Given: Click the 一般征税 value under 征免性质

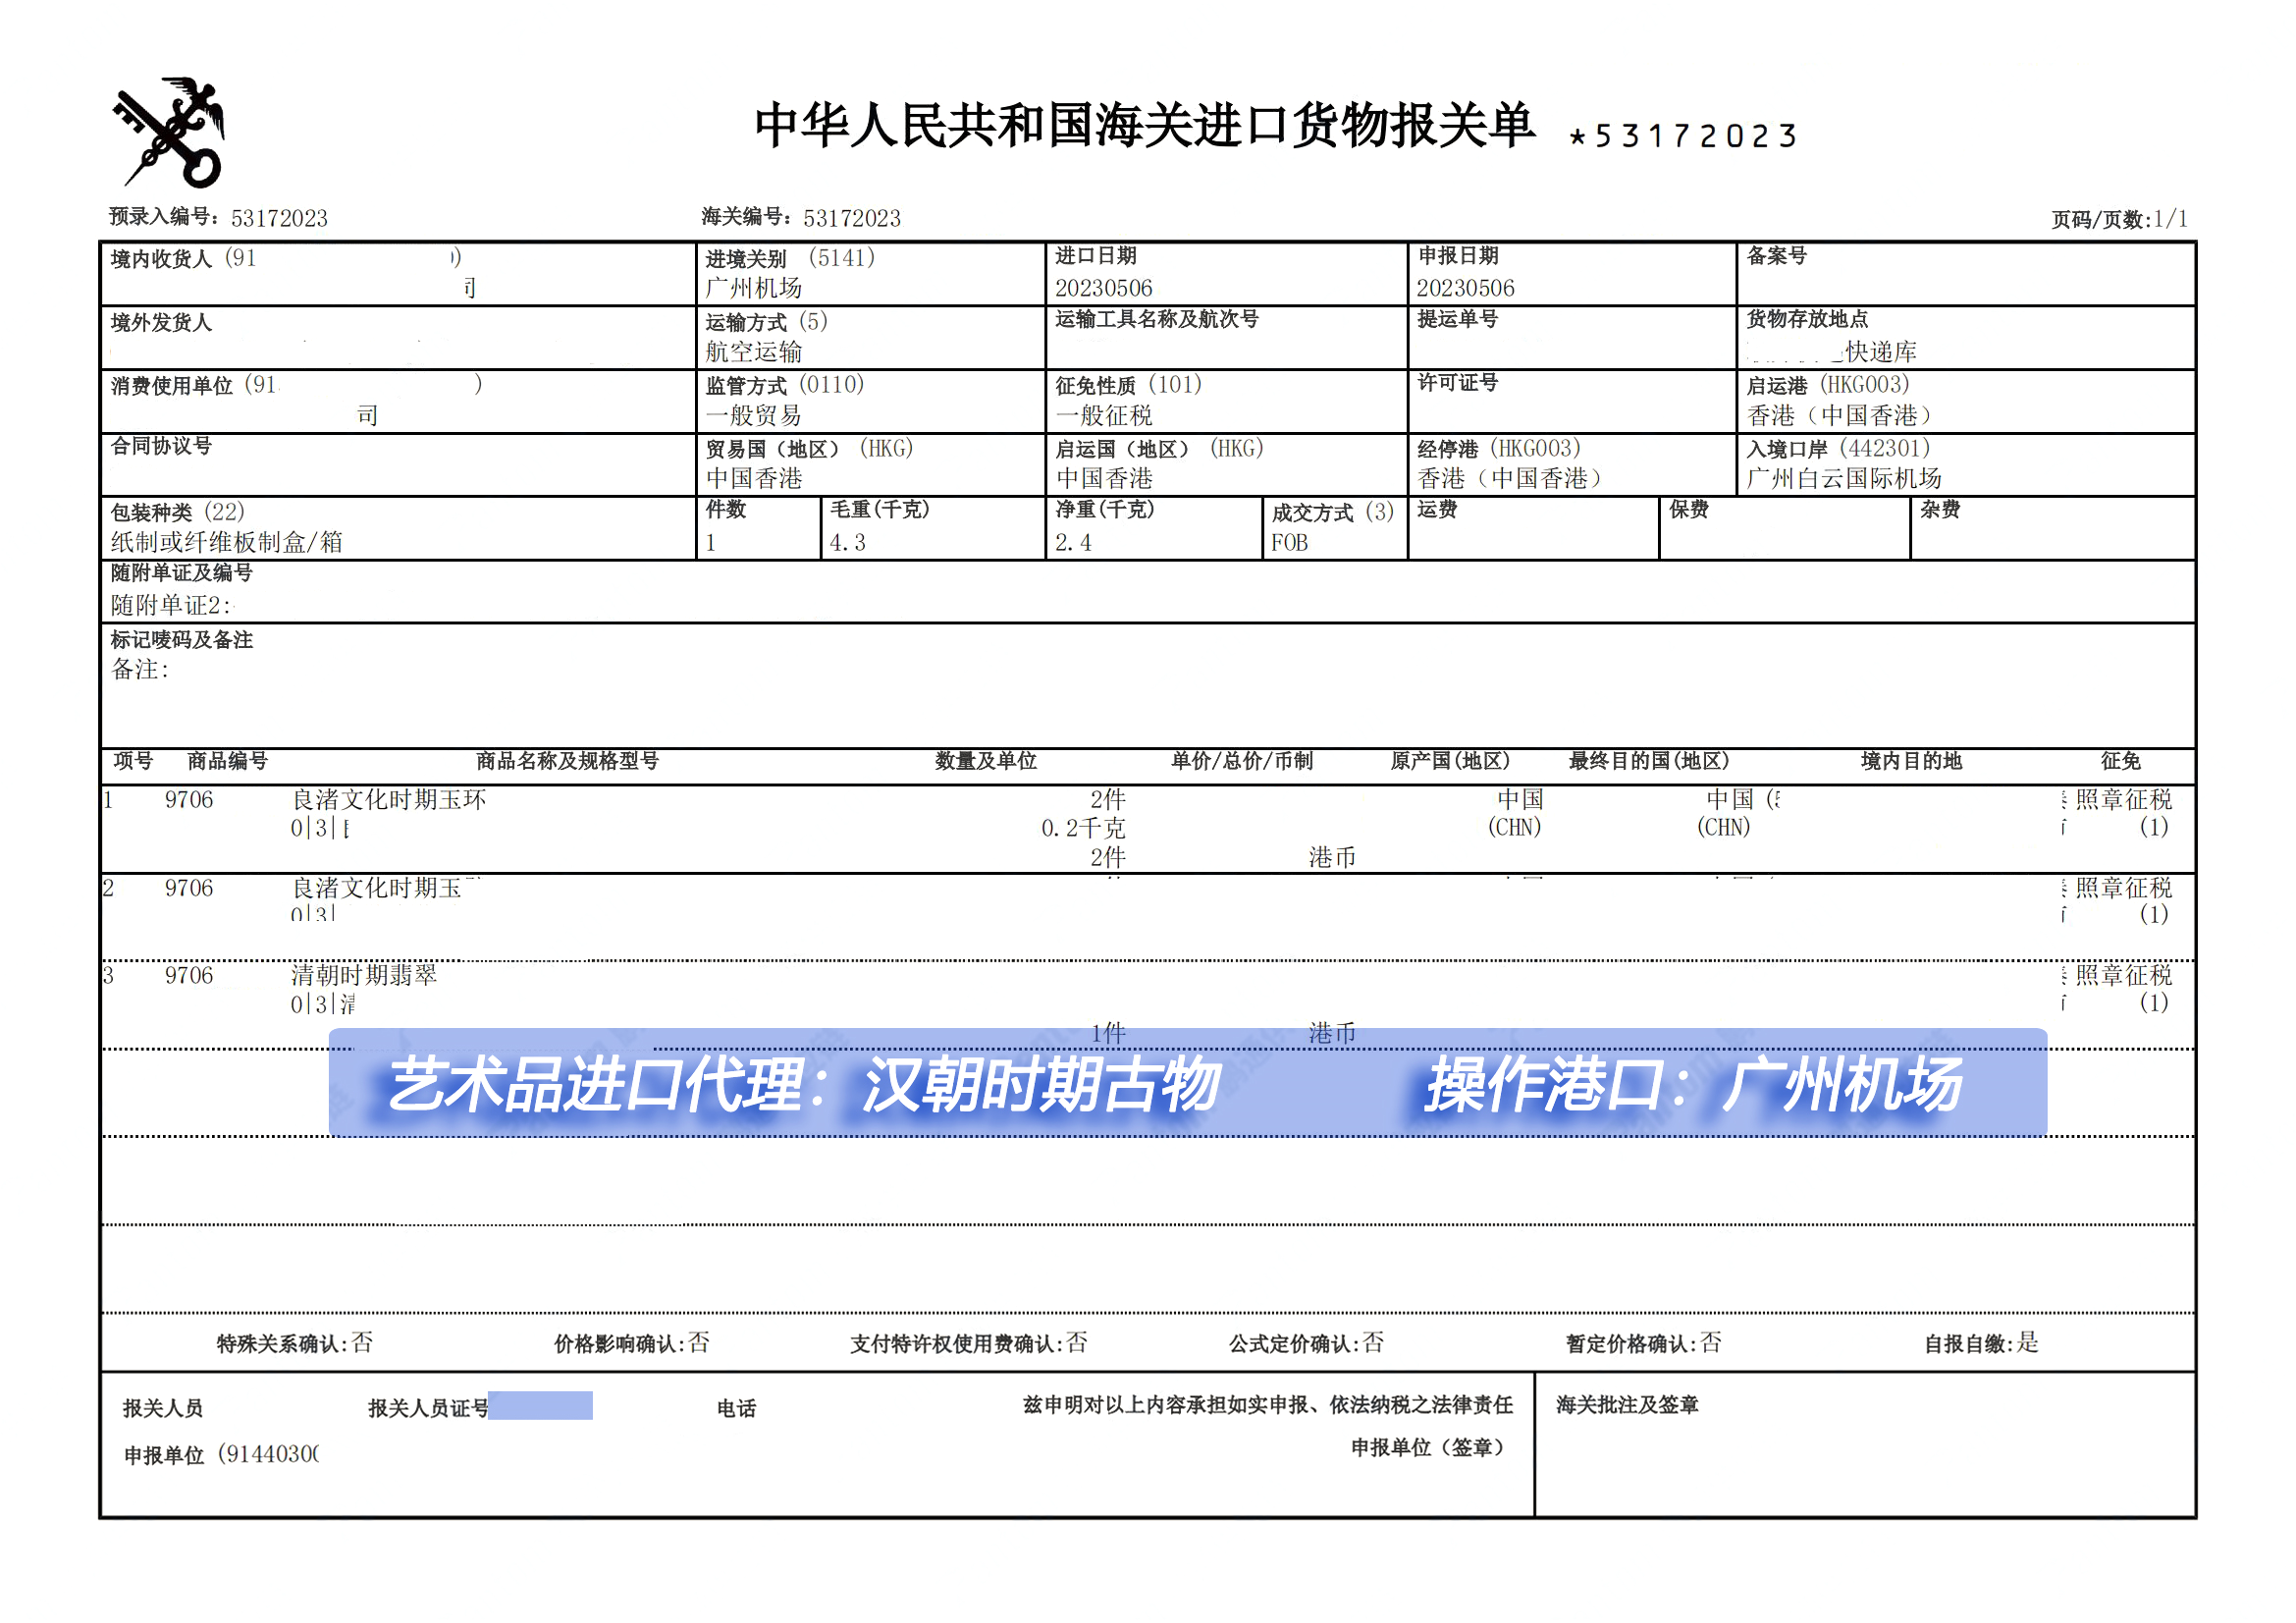Looking at the screenshot, I should click(1103, 415).
